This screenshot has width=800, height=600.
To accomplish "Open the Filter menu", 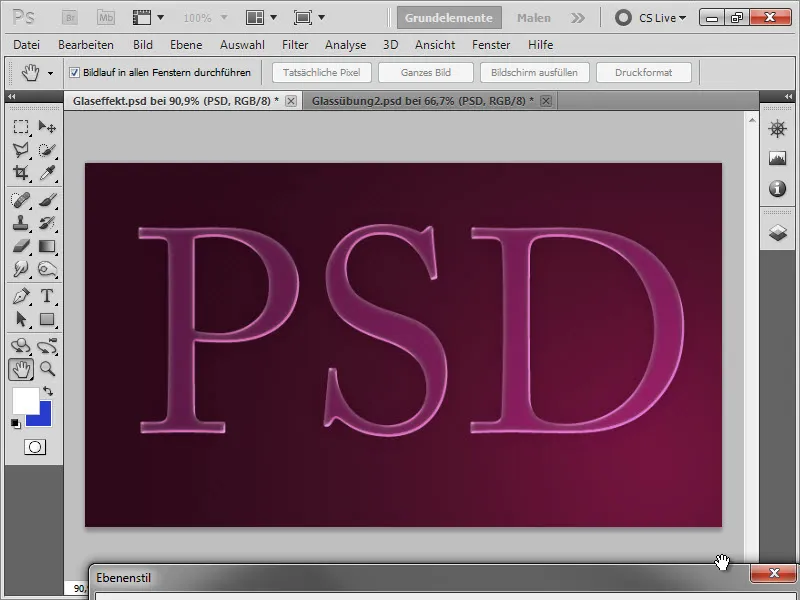I will pyautogui.click(x=295, y=45).
